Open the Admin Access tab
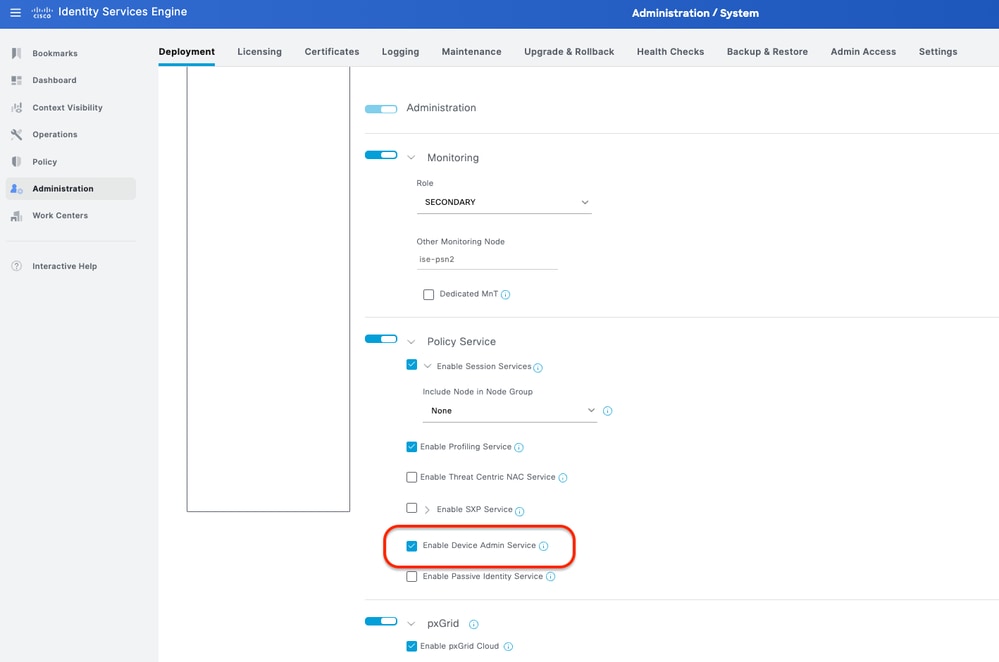The image size is (999, 662). [x=863, y=52]
